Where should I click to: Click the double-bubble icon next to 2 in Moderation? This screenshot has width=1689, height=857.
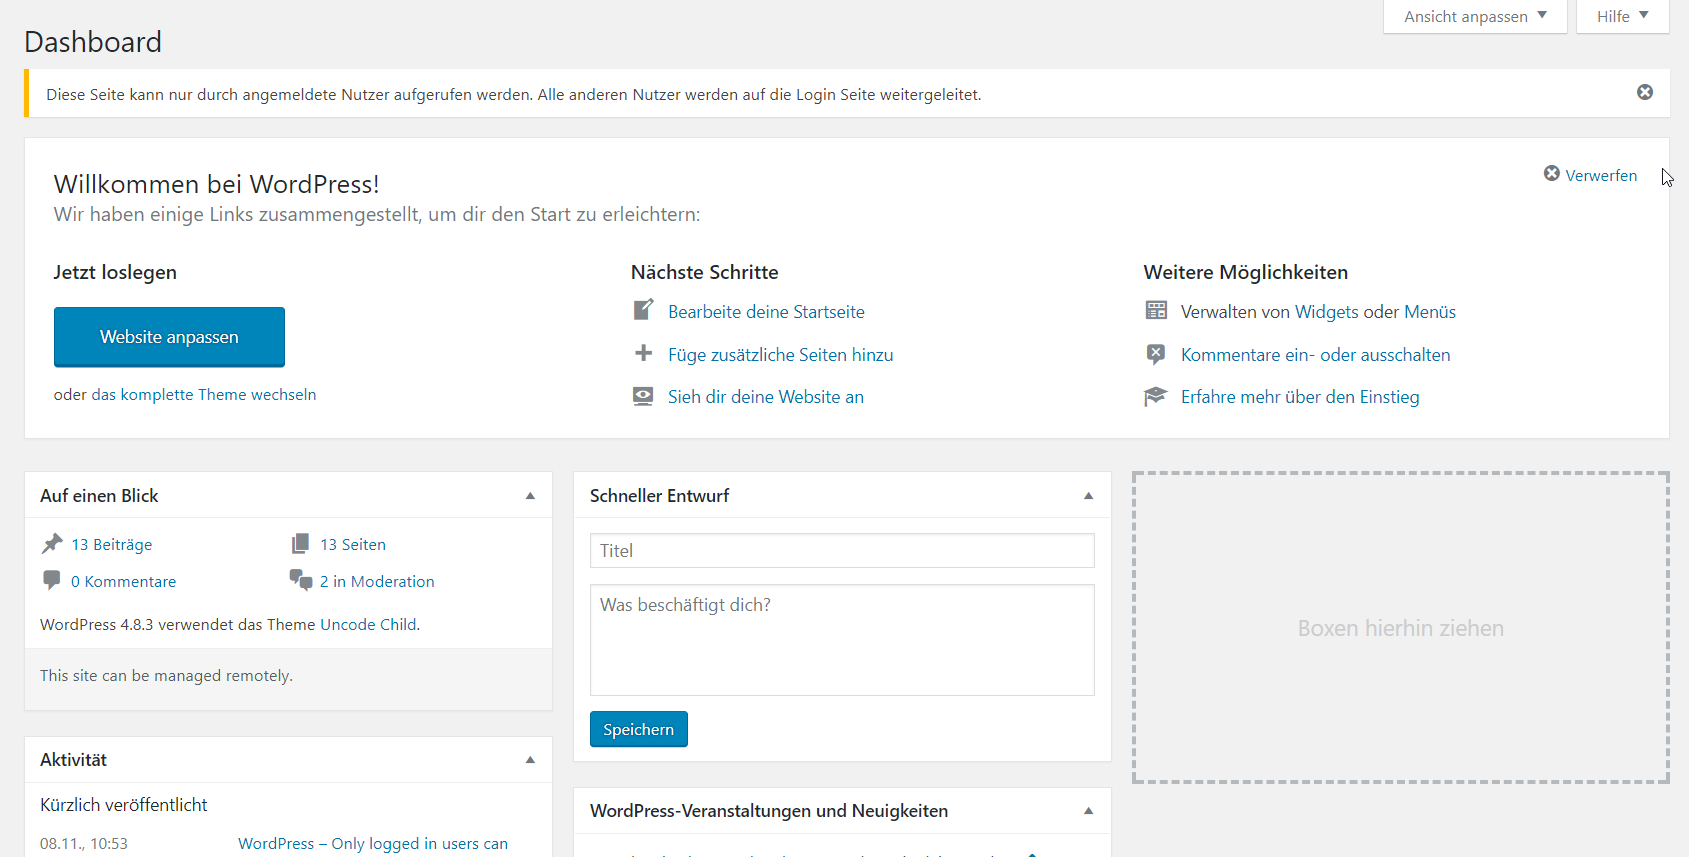click(301, 580)
